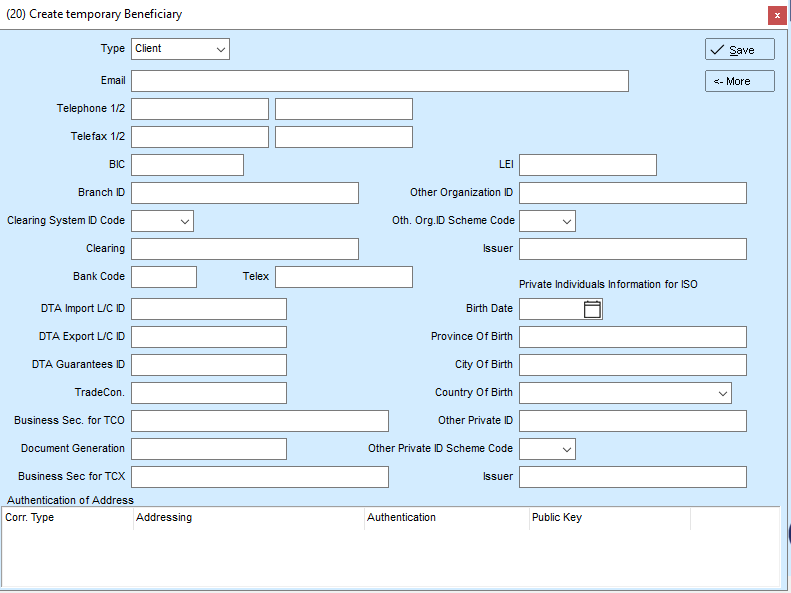This screenshot has height=593, width=791.
Task: Click the Telex input field
Action: (x=344, y=277)
